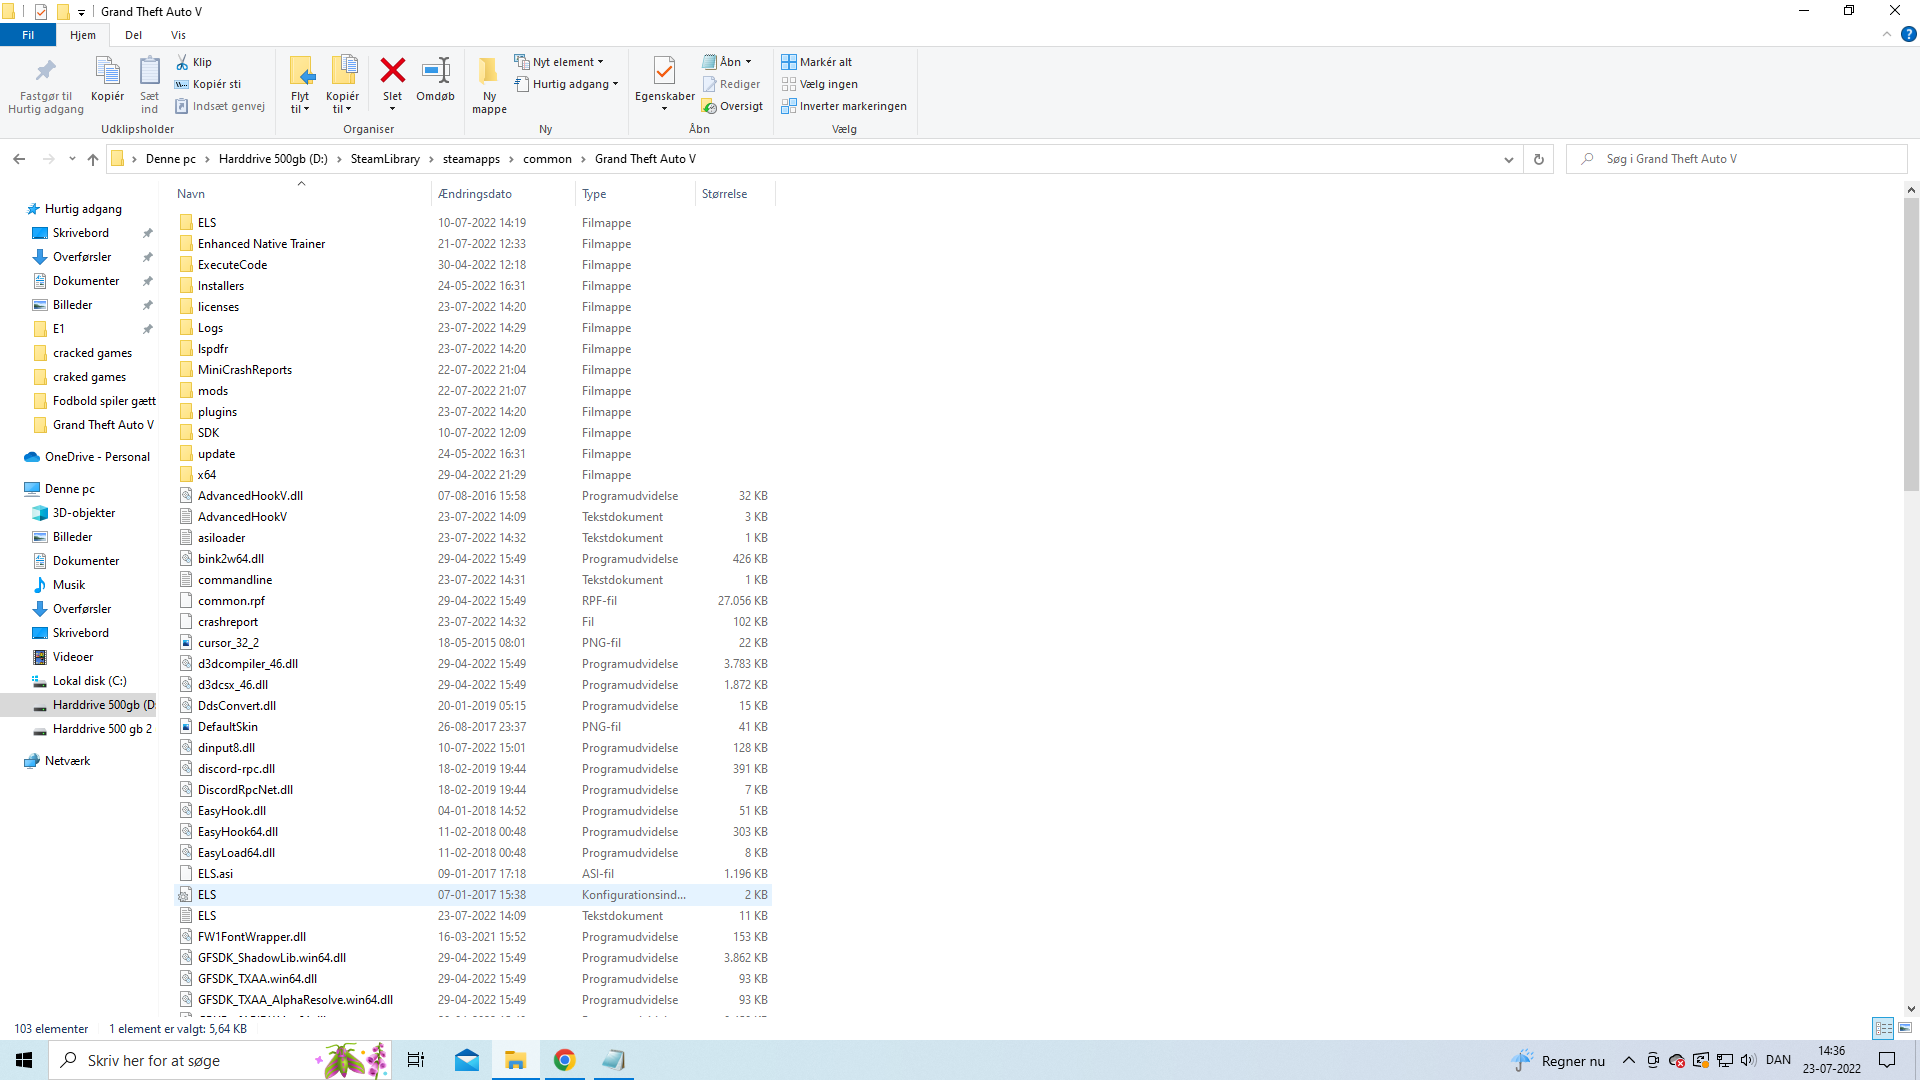Screen dimensions: 1920x1080
Task: Open Google Chrome from the taskbar
Action: pyautogui.click(x=565, y=1060)
